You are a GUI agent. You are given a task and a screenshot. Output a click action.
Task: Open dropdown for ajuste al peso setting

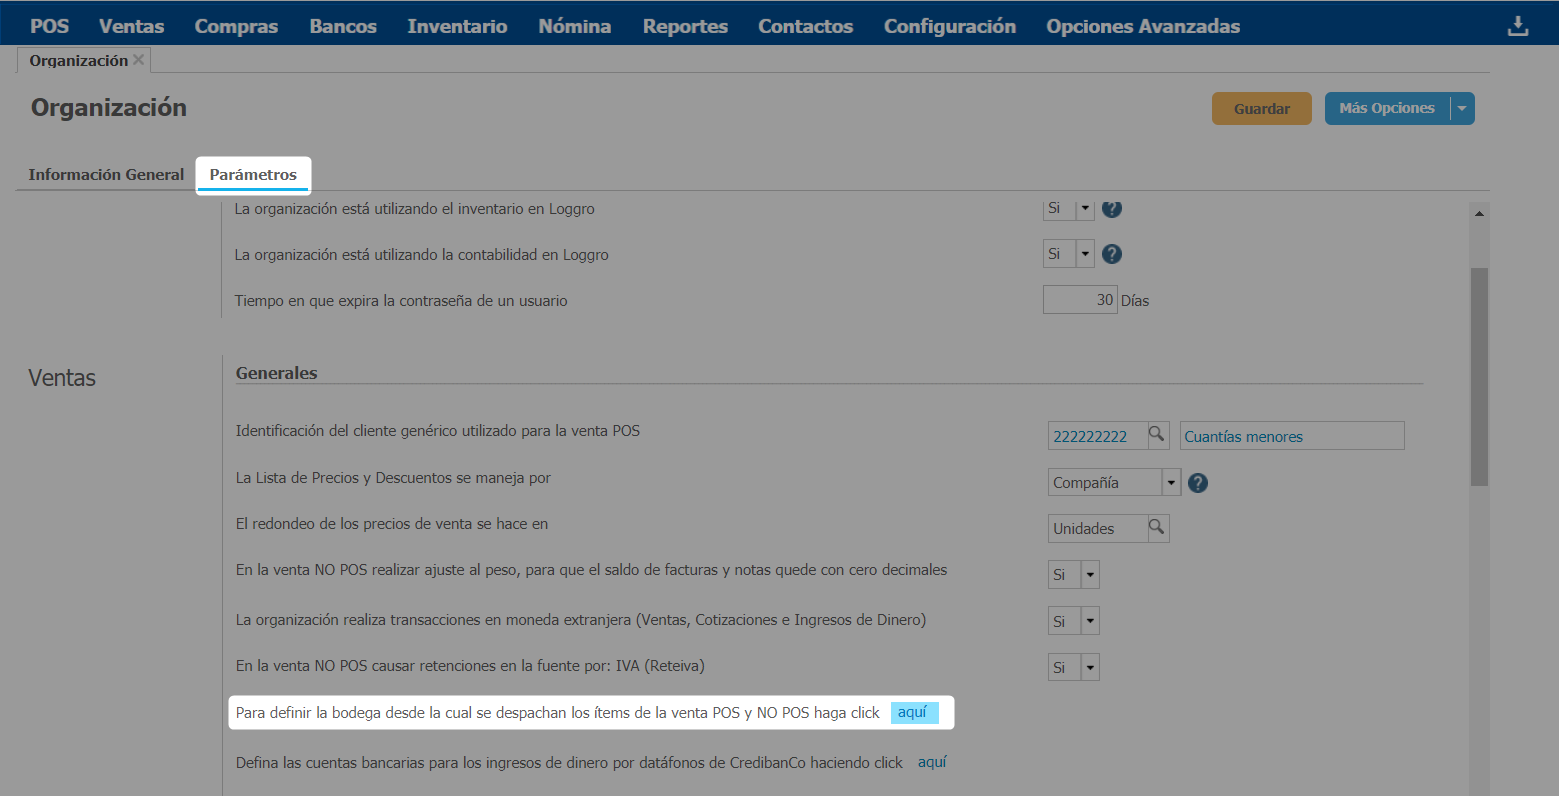pyautogui.click(x=1090, y=575)
